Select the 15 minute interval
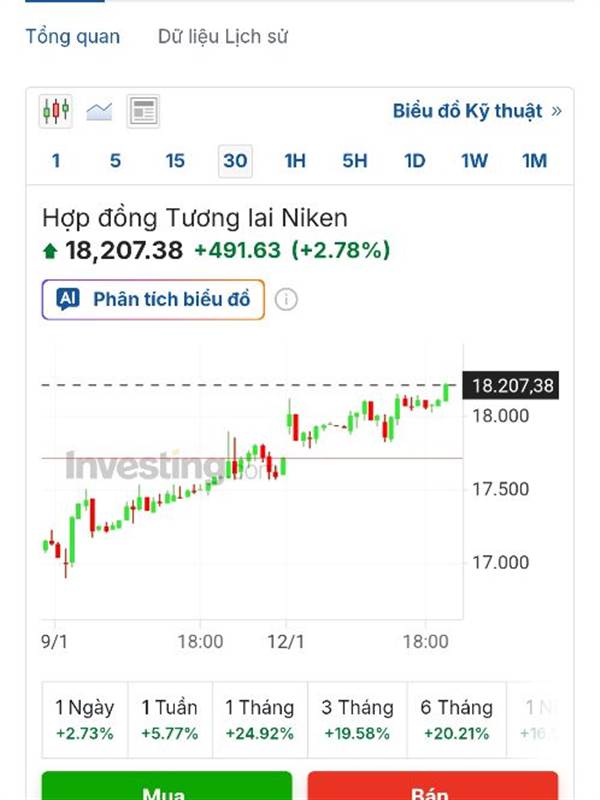 175,161
